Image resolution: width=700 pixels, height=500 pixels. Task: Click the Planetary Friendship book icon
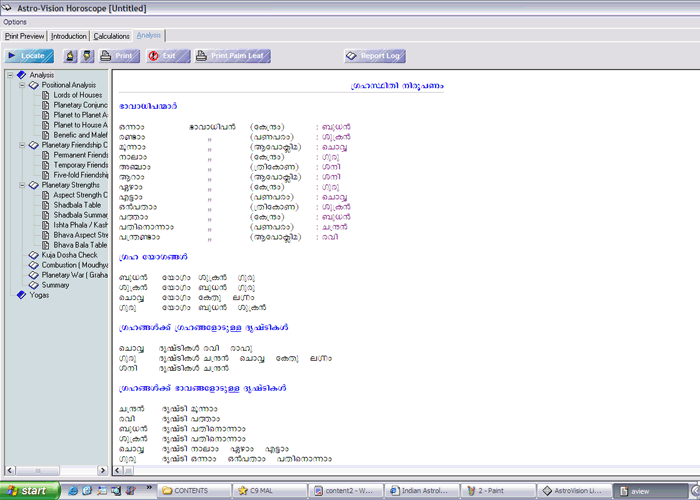33,145
